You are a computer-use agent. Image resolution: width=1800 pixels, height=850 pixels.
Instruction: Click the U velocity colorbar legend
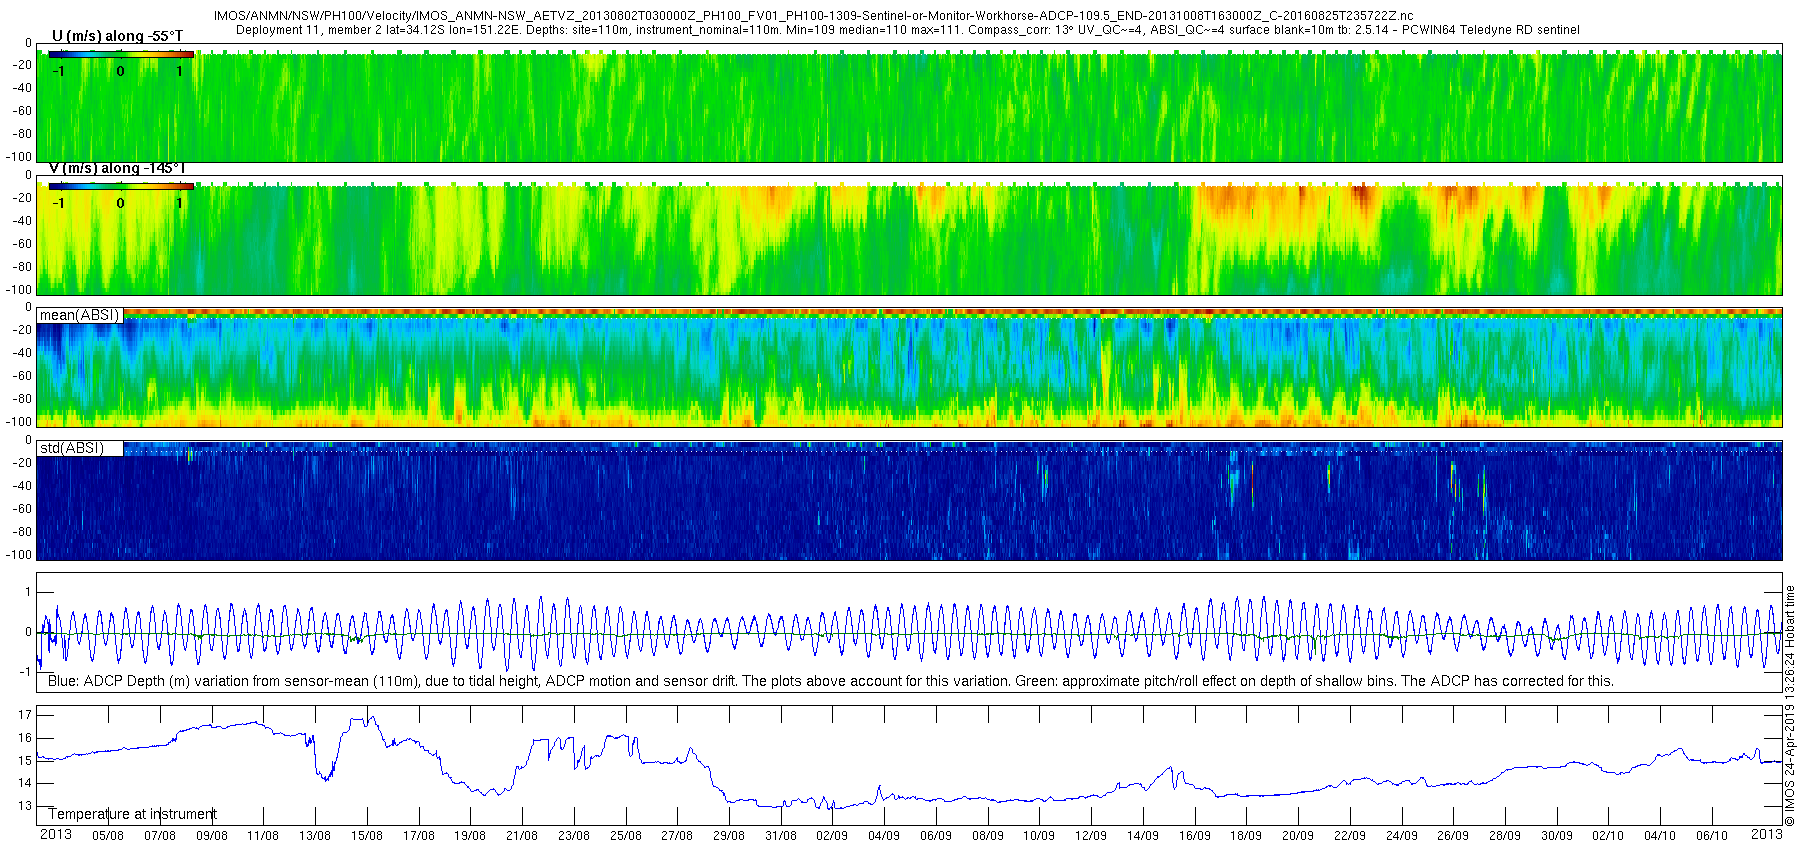(x=121, y=55)
